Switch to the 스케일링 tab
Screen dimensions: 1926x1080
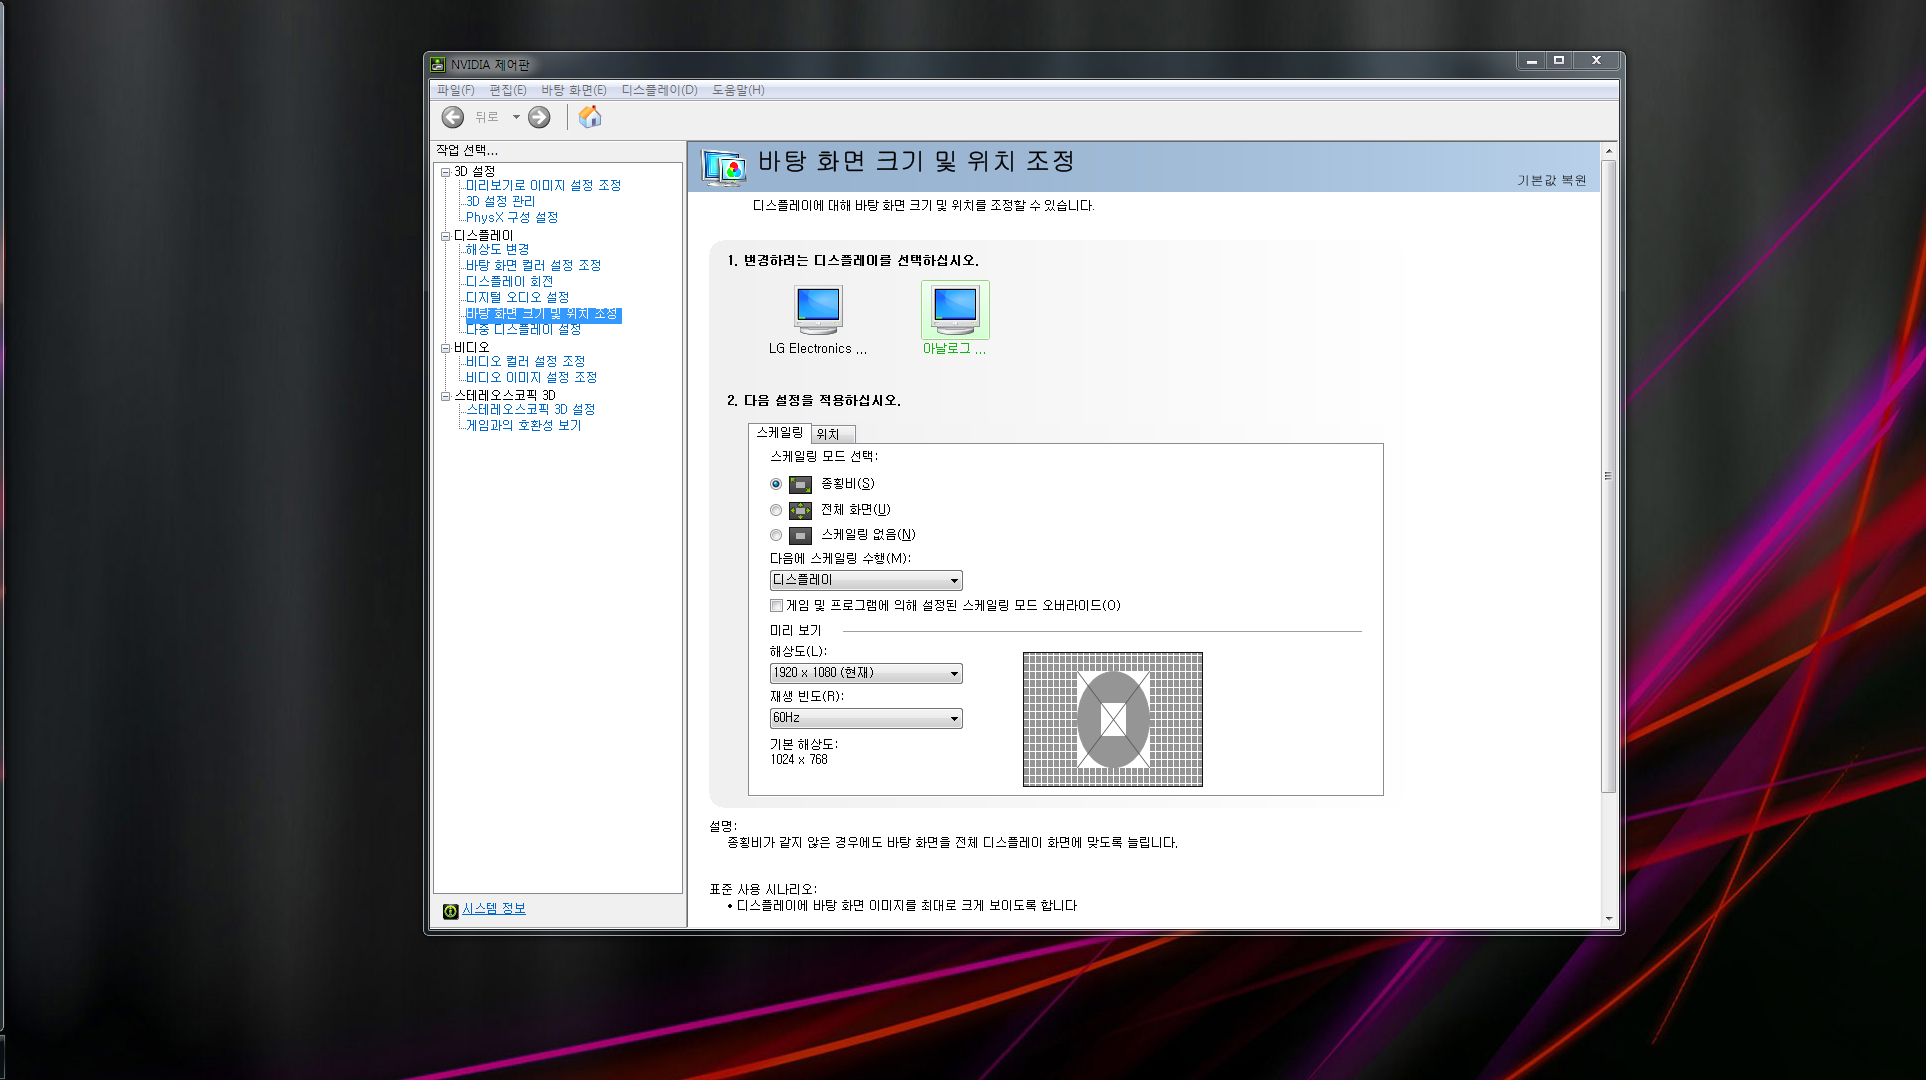(780, 433)
